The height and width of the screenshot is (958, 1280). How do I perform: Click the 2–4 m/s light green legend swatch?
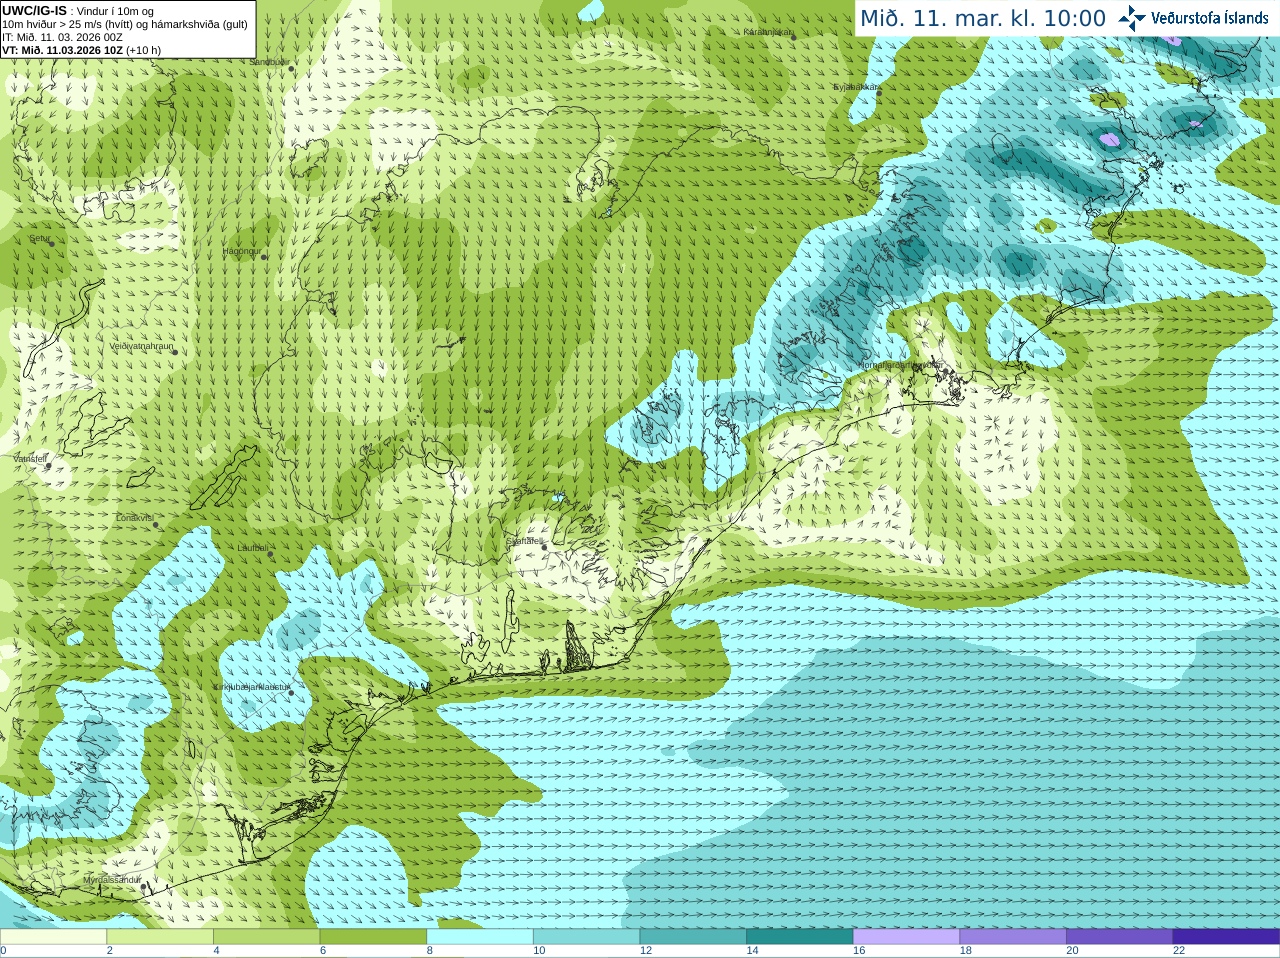point(160,937)
